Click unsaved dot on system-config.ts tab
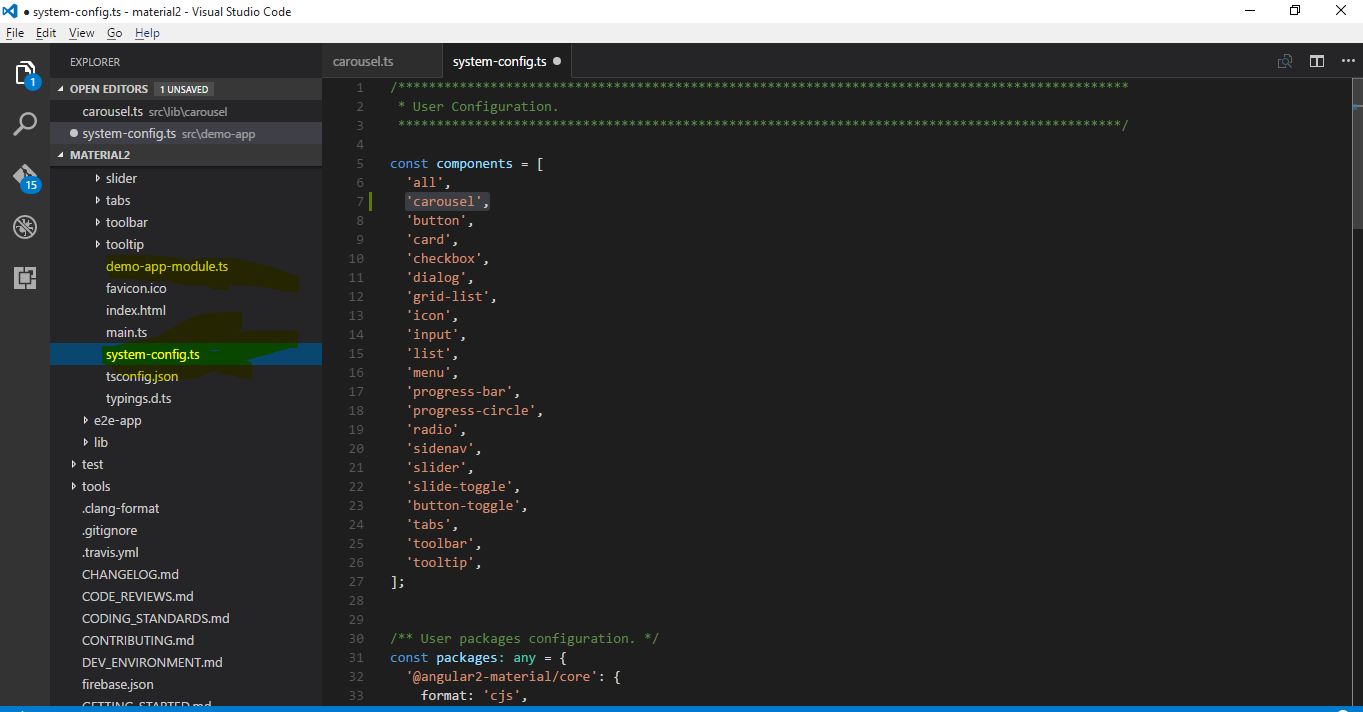Image resolution: width=1363 pixels, height=712 pixels. point(557,61)
